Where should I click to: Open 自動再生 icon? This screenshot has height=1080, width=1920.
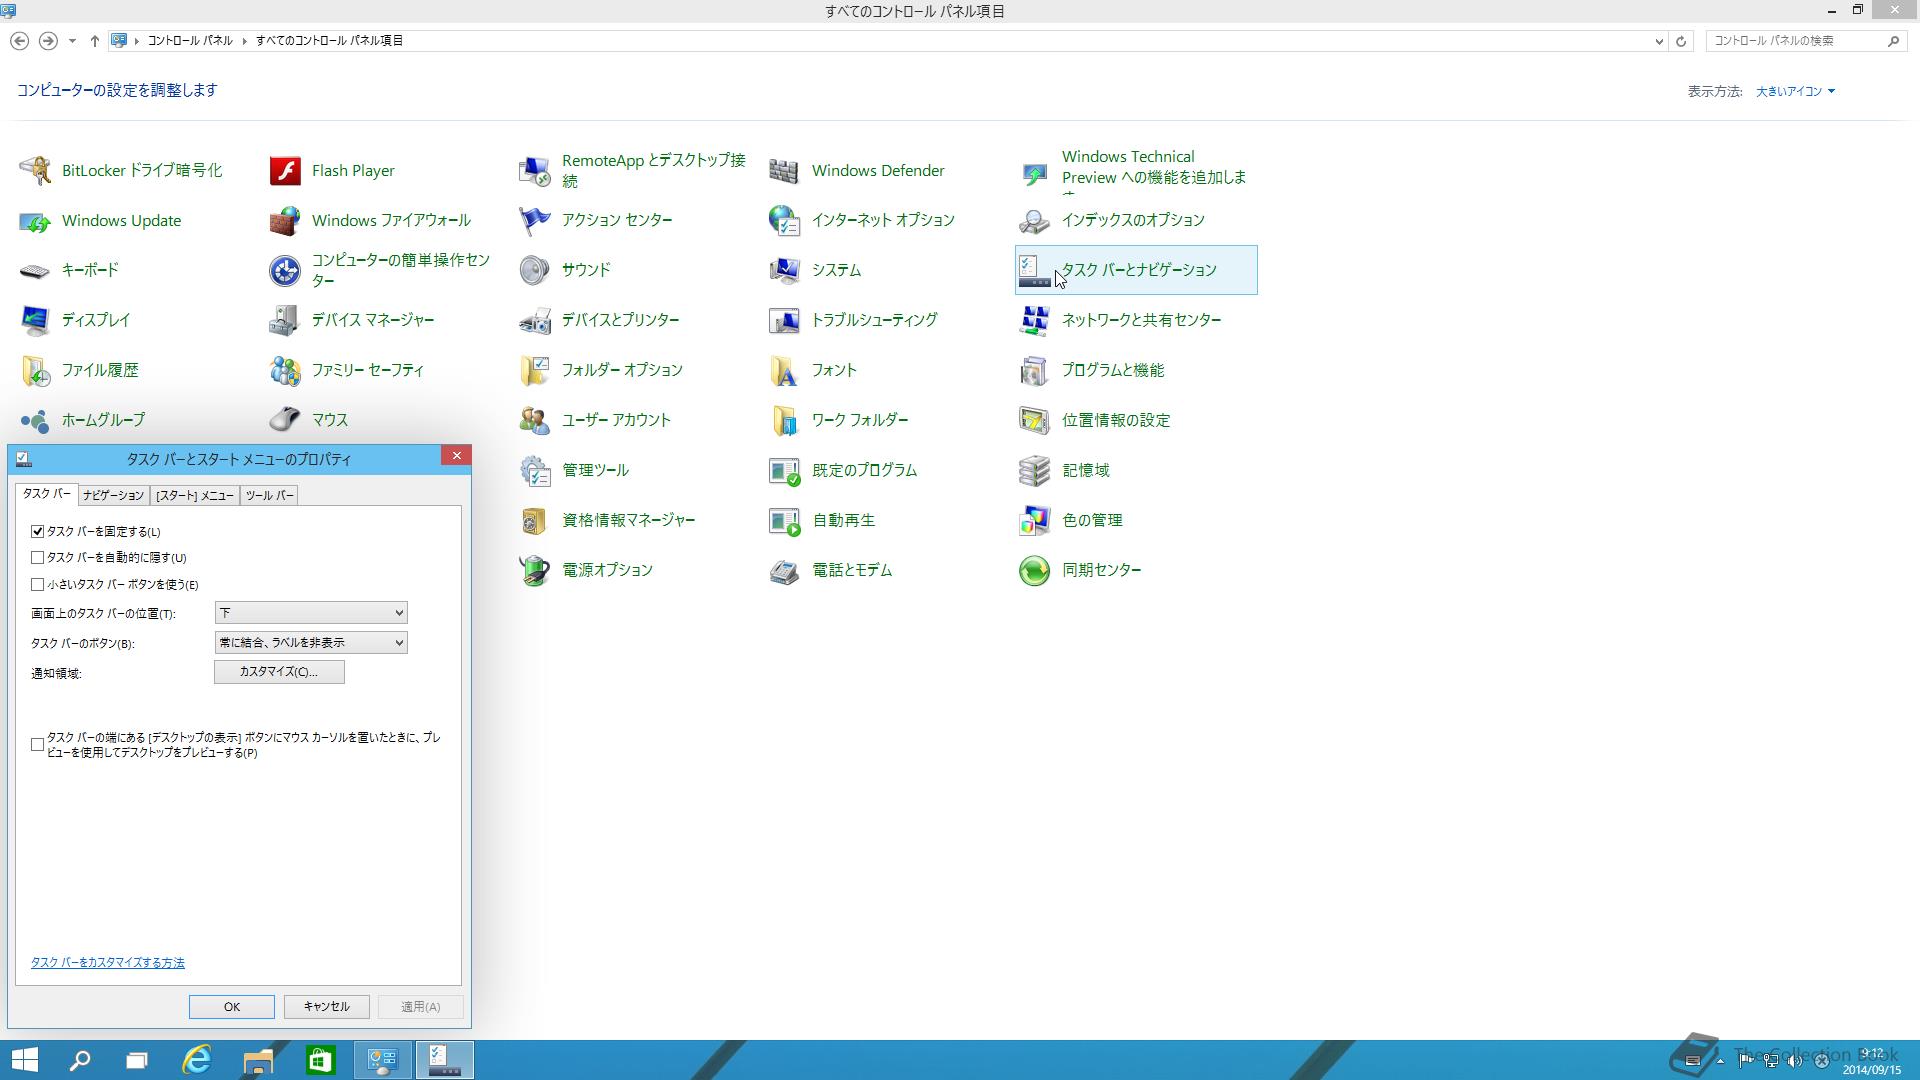tap(784, 521)
